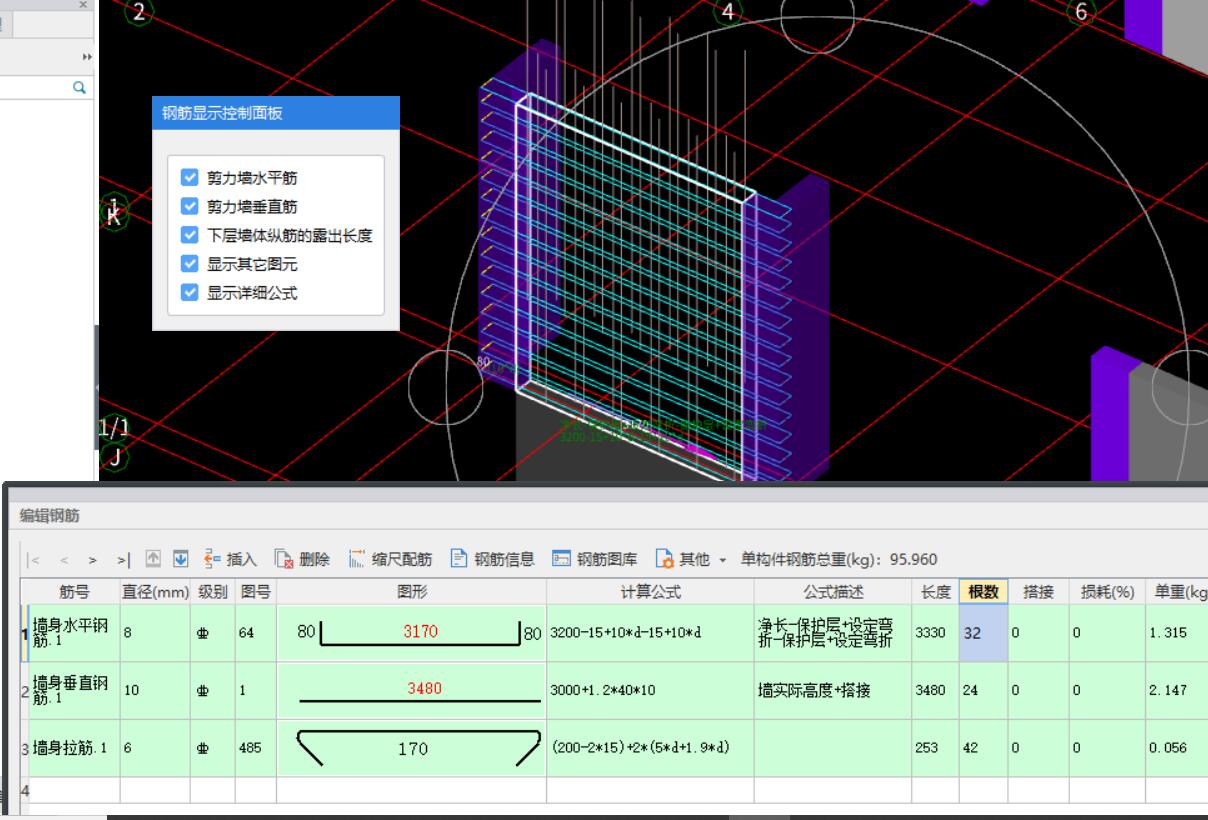The image size is (1208, 820).
Task: Click 根数 cell with value 42
Action: pyautogui.click(x=984, y=748)
